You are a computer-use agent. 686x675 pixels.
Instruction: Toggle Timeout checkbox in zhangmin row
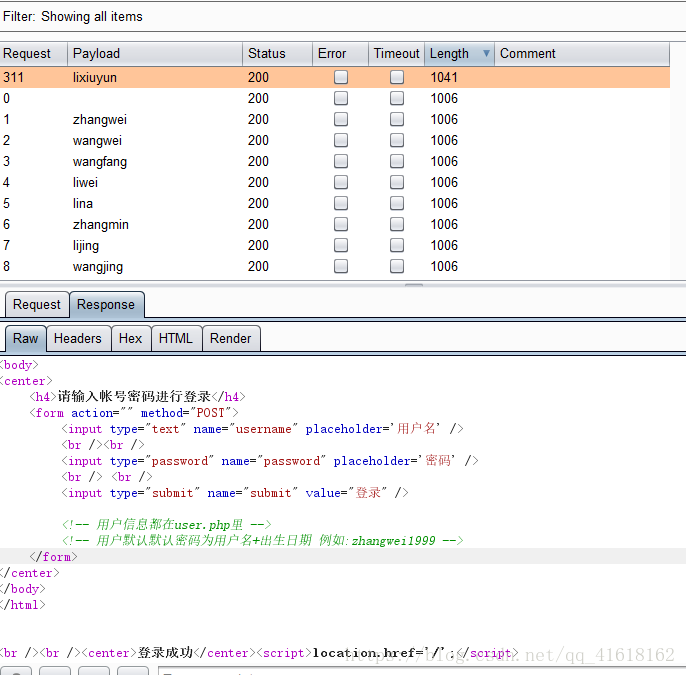coord(397,224)
